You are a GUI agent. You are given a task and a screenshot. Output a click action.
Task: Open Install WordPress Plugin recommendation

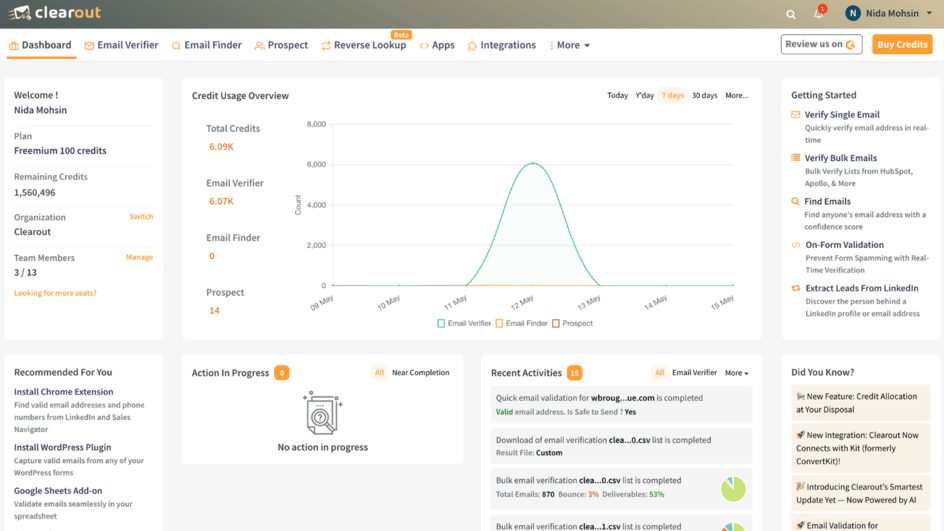point(63,447)
